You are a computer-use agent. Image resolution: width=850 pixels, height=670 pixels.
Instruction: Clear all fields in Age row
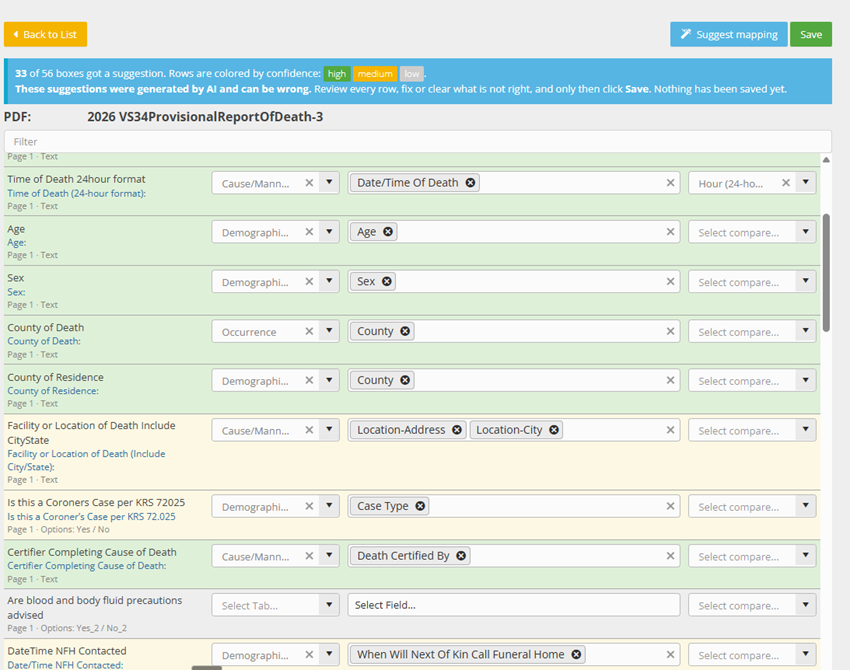coord(671,231)
